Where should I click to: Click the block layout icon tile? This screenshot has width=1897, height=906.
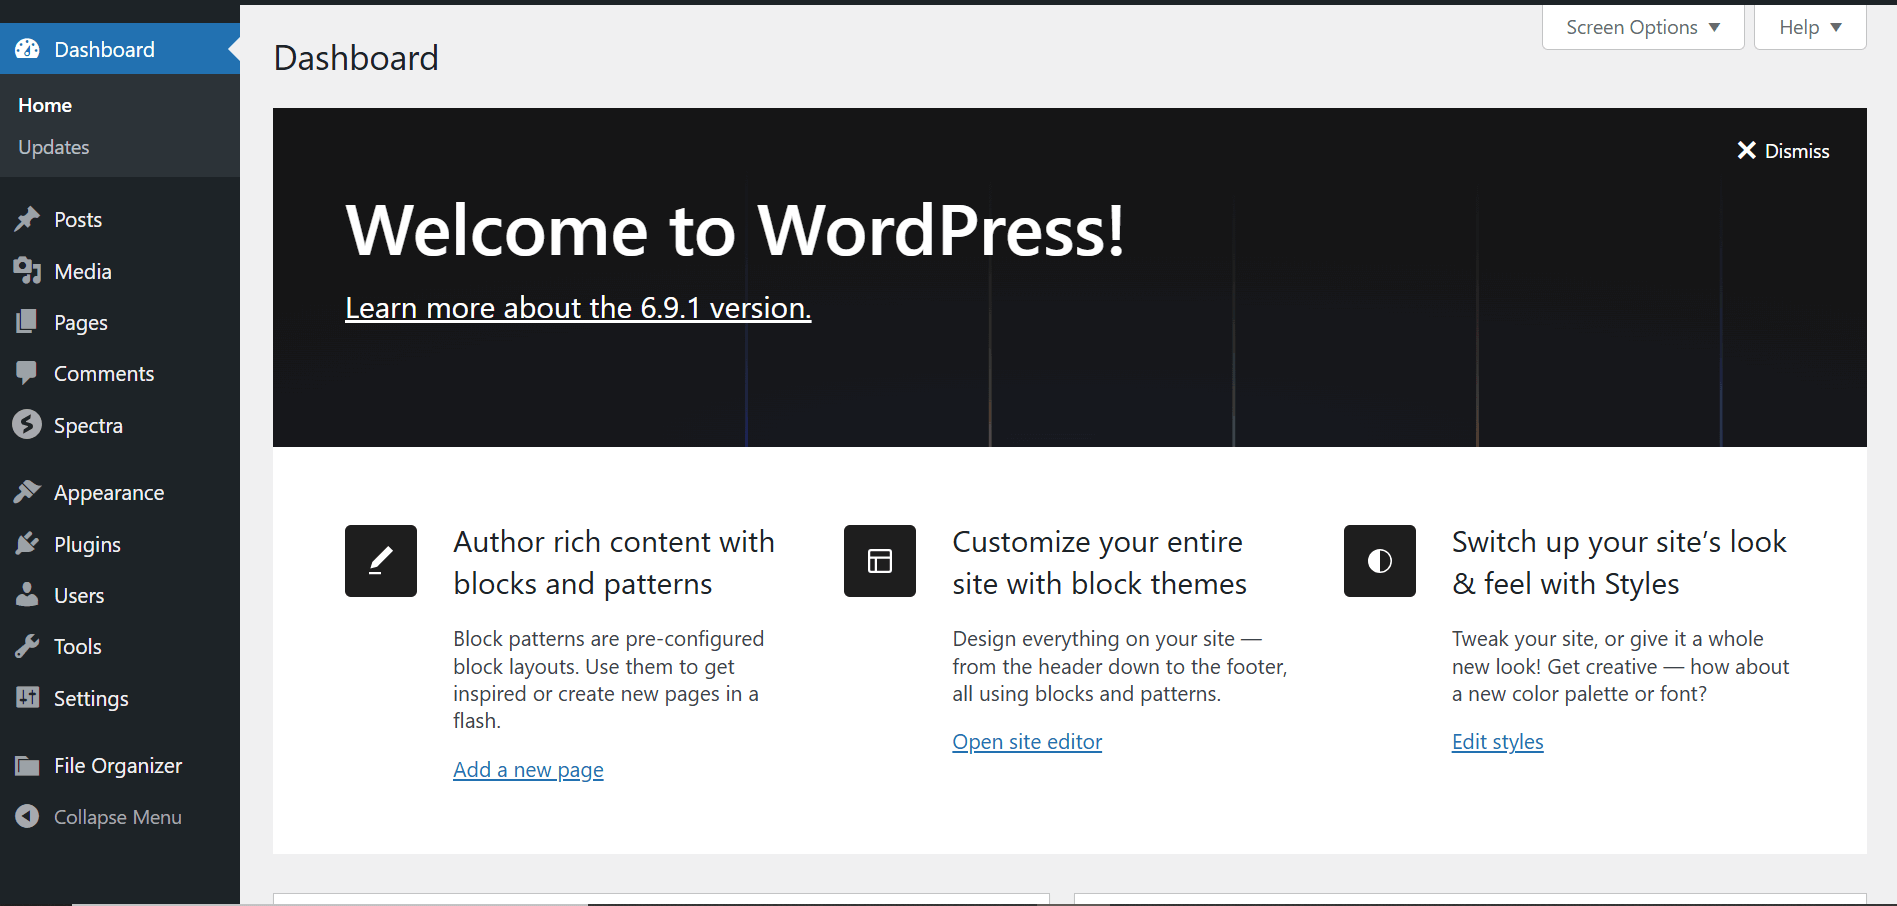(x=880, y=561)
